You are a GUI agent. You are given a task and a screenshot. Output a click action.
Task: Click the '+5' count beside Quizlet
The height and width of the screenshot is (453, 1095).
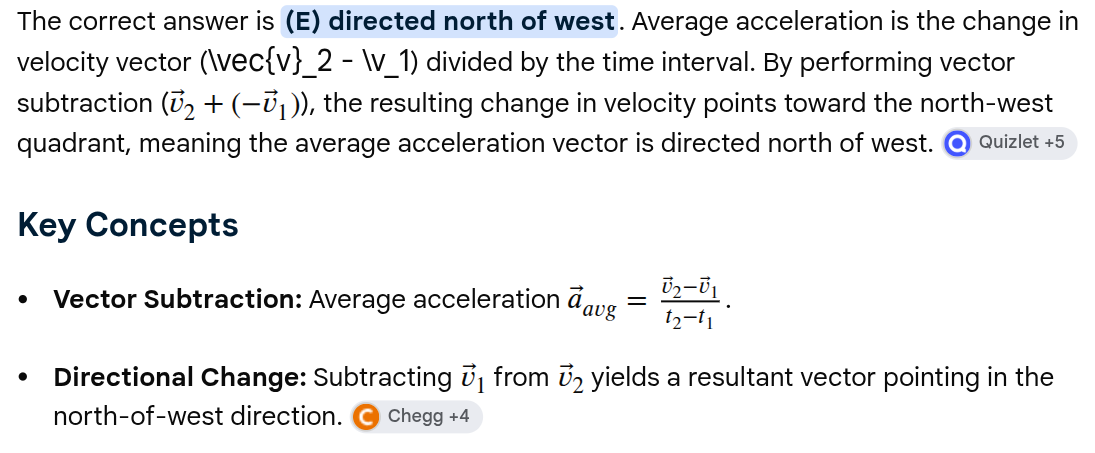tap(1054, 143)
